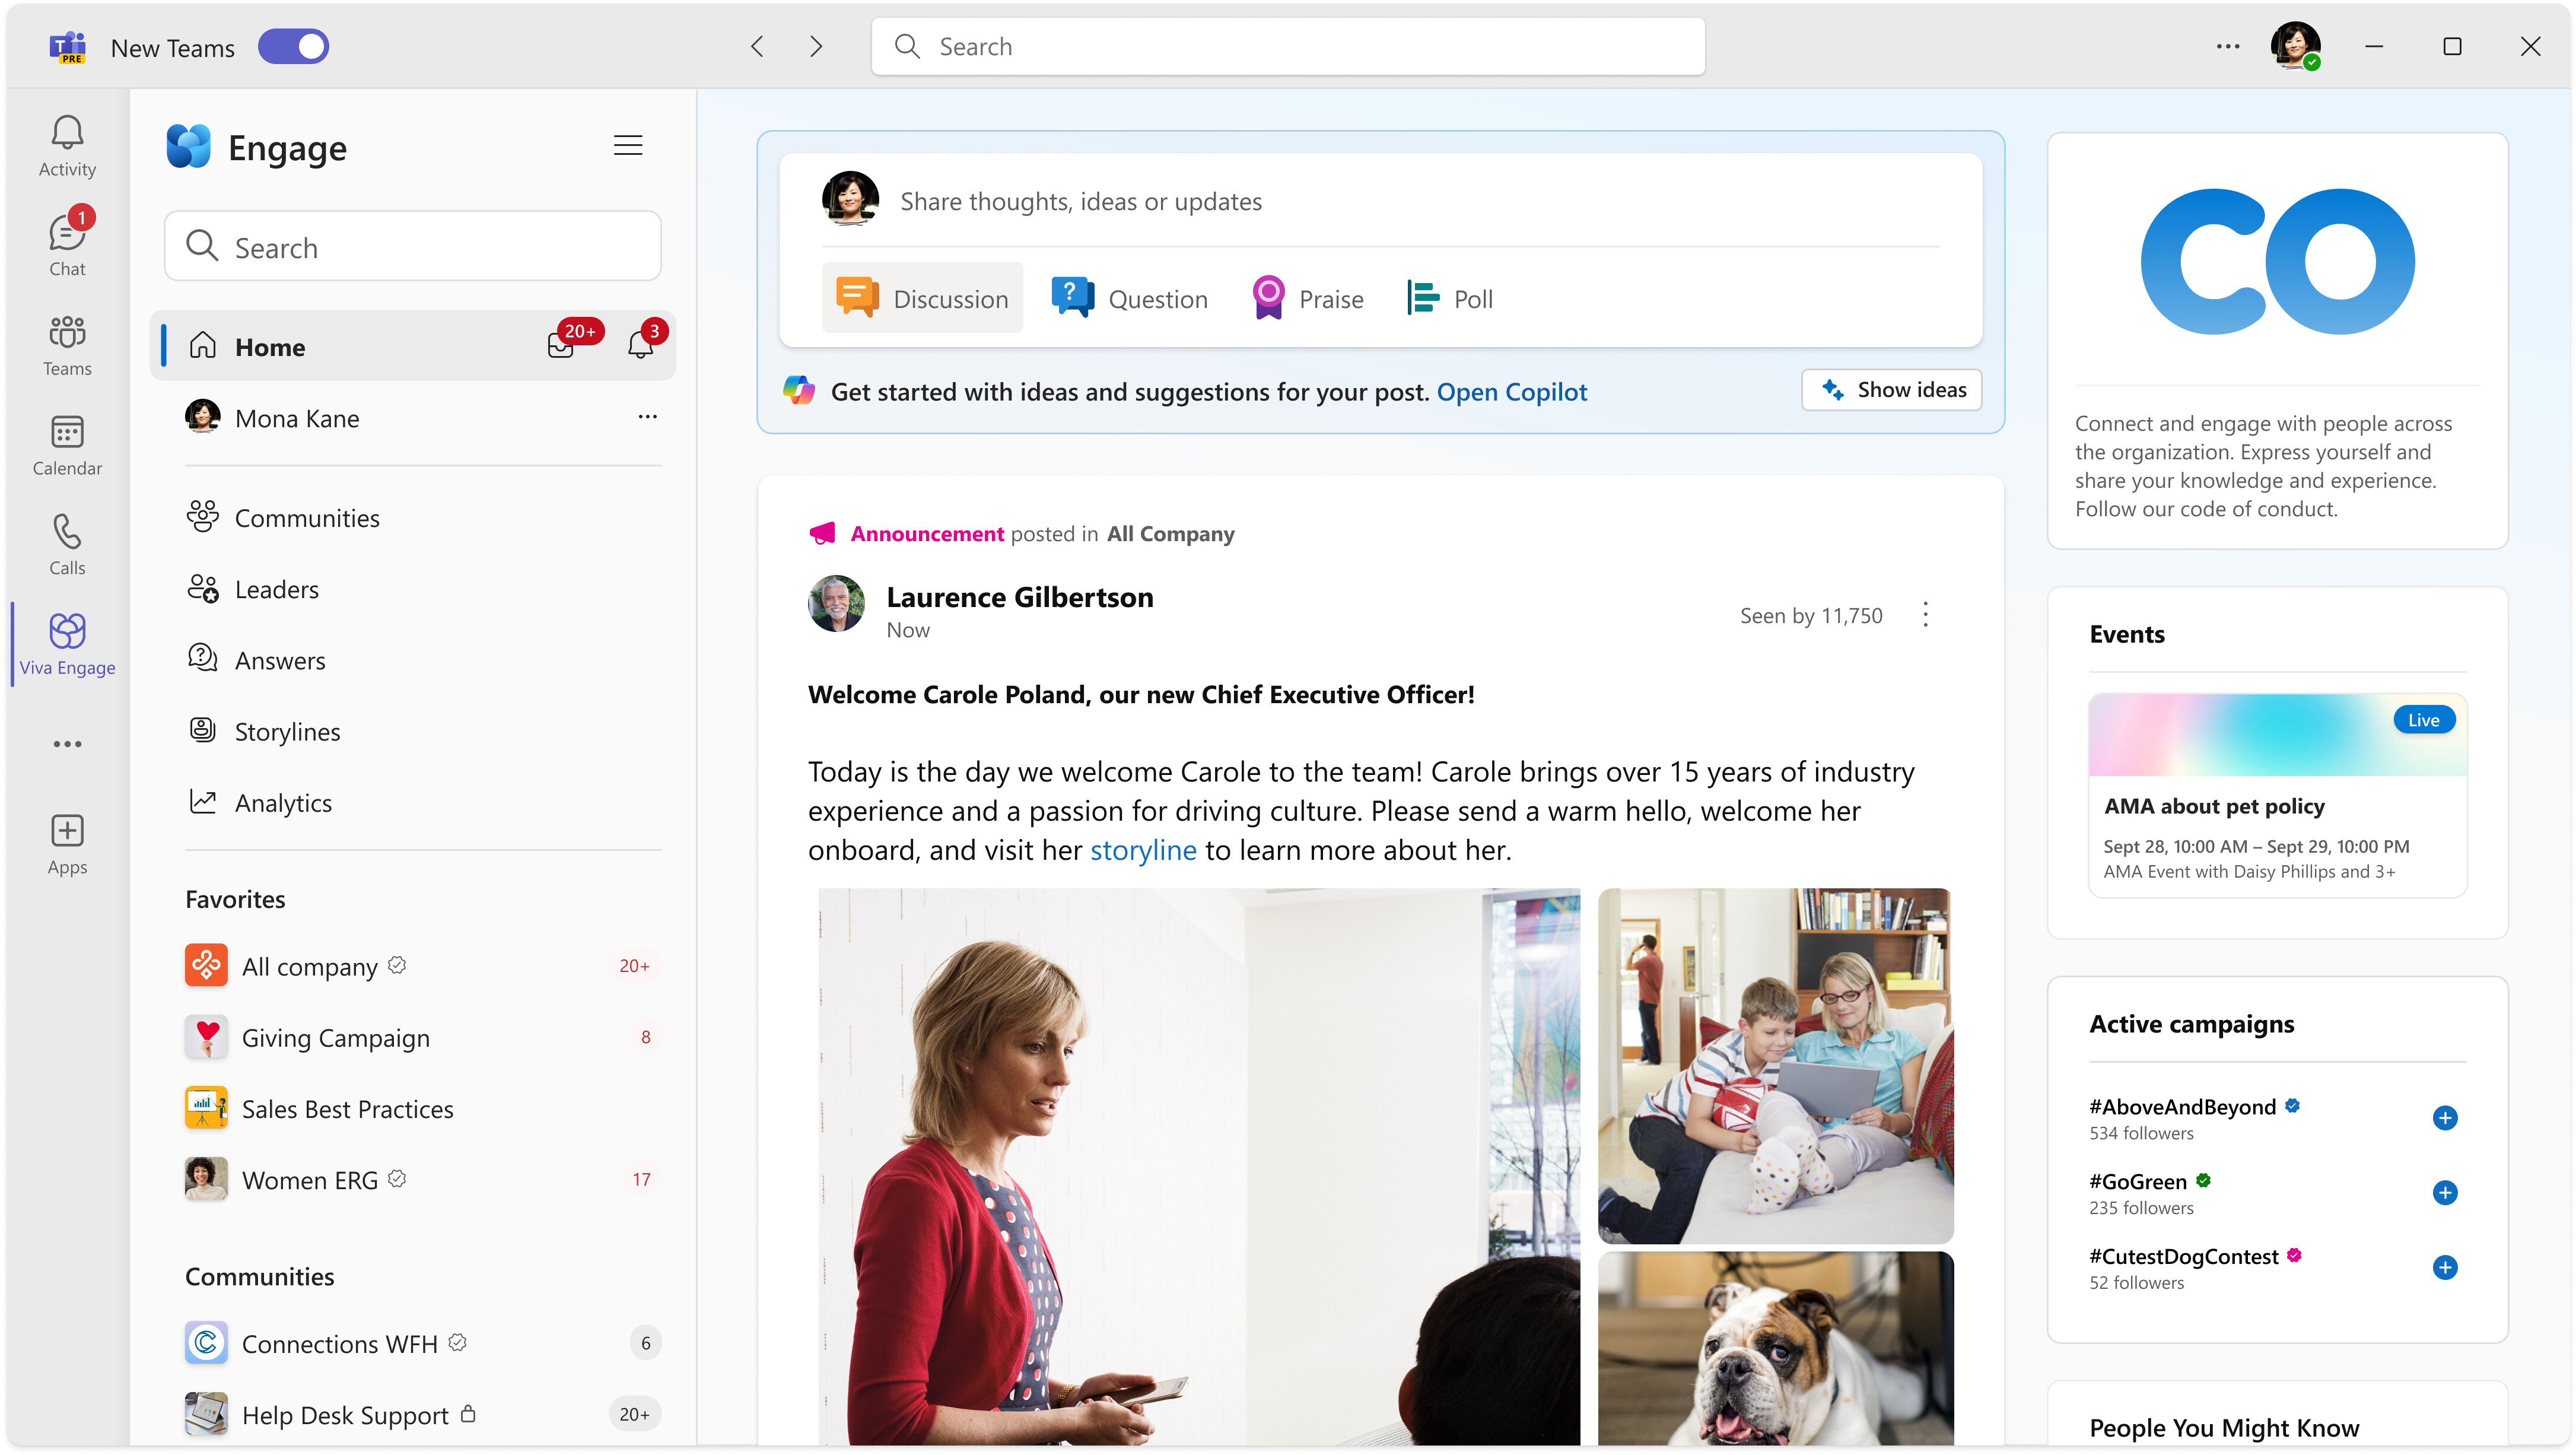
Task: Click the Engage inbox icon
Action: point(561,346)
